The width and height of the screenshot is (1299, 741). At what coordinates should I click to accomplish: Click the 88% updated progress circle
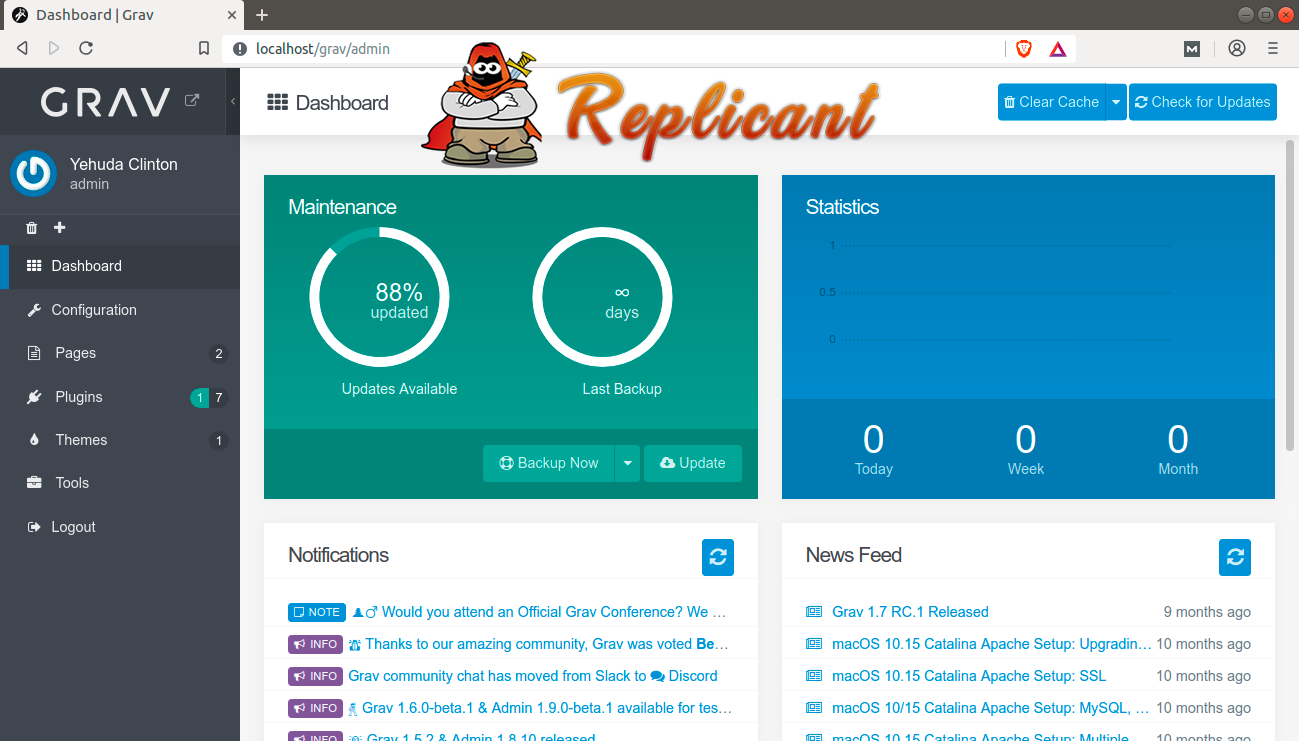click(x=379, y=297)
